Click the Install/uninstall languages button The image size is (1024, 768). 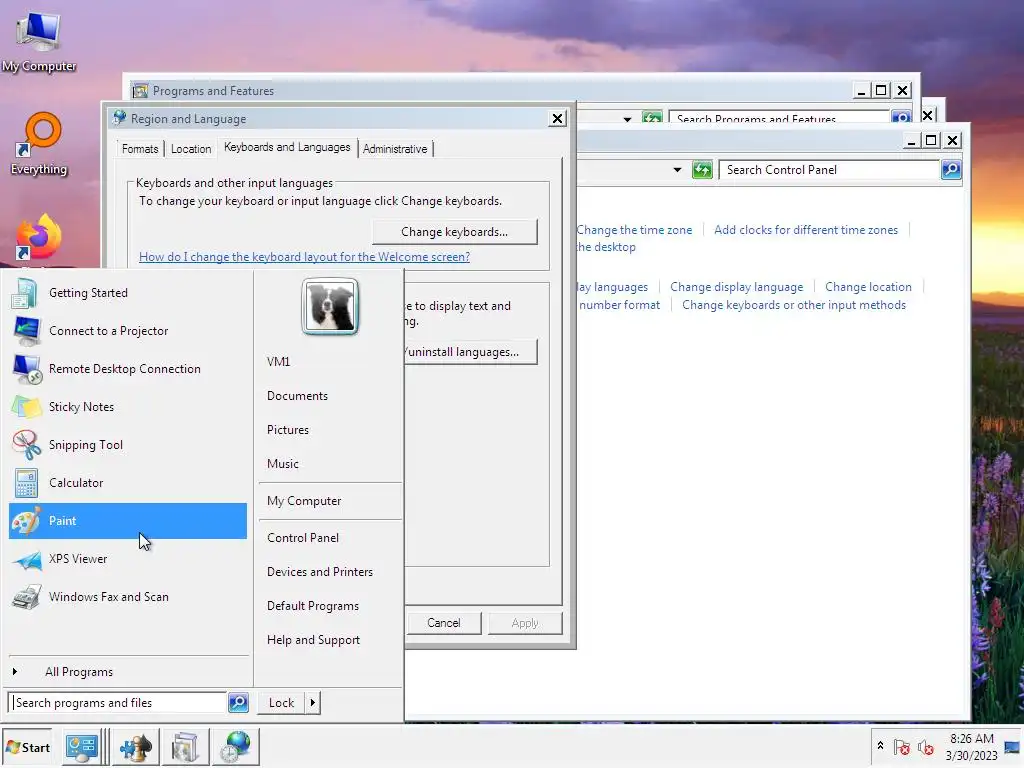click(470, 352)
